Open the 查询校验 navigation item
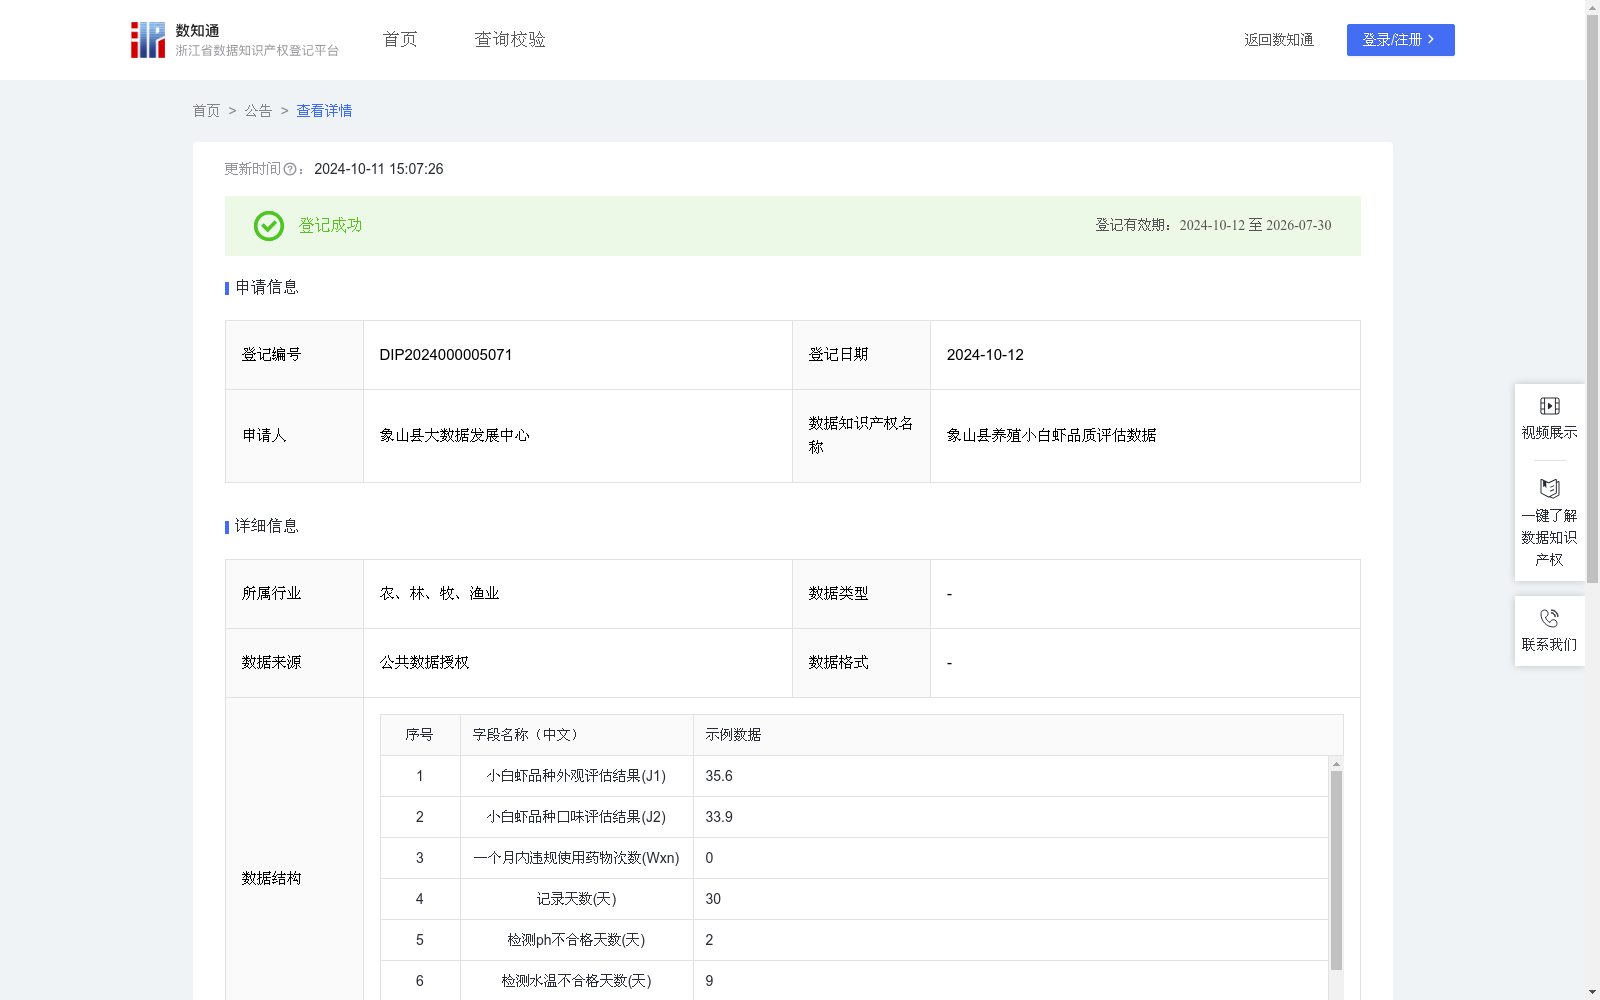This screenshot has height=1000, width=1600. (x=509, y=39)
